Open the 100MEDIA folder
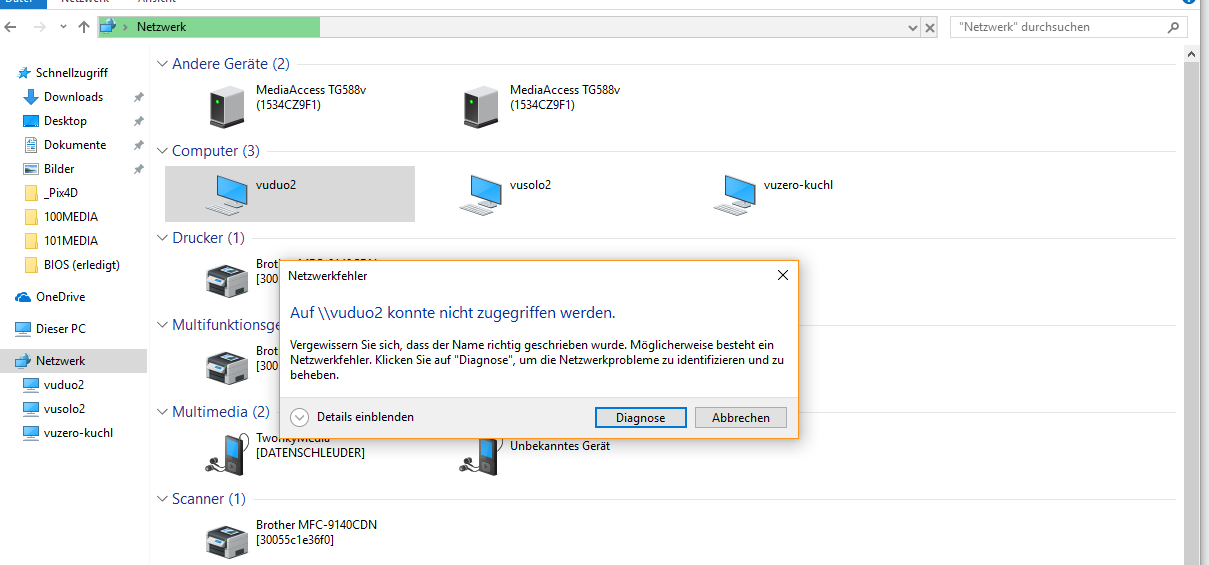The image size is (1209, 565). (x=71, y=217)
